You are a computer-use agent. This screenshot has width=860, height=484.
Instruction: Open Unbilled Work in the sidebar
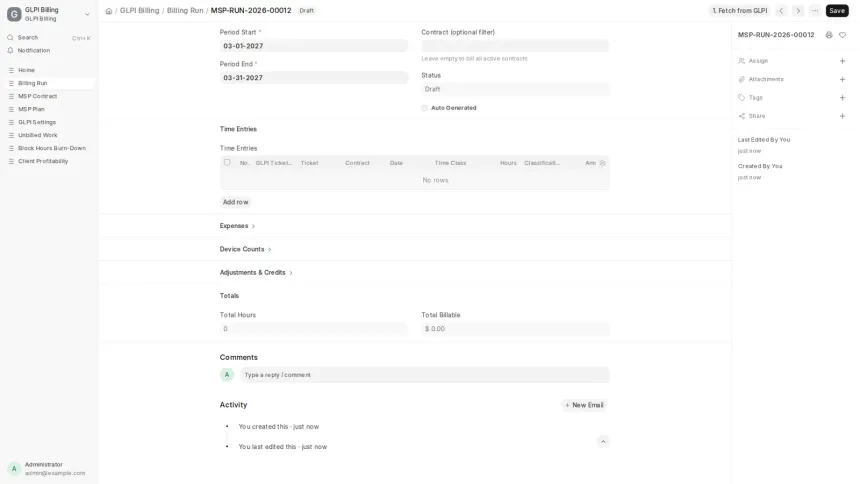point(49,135)
